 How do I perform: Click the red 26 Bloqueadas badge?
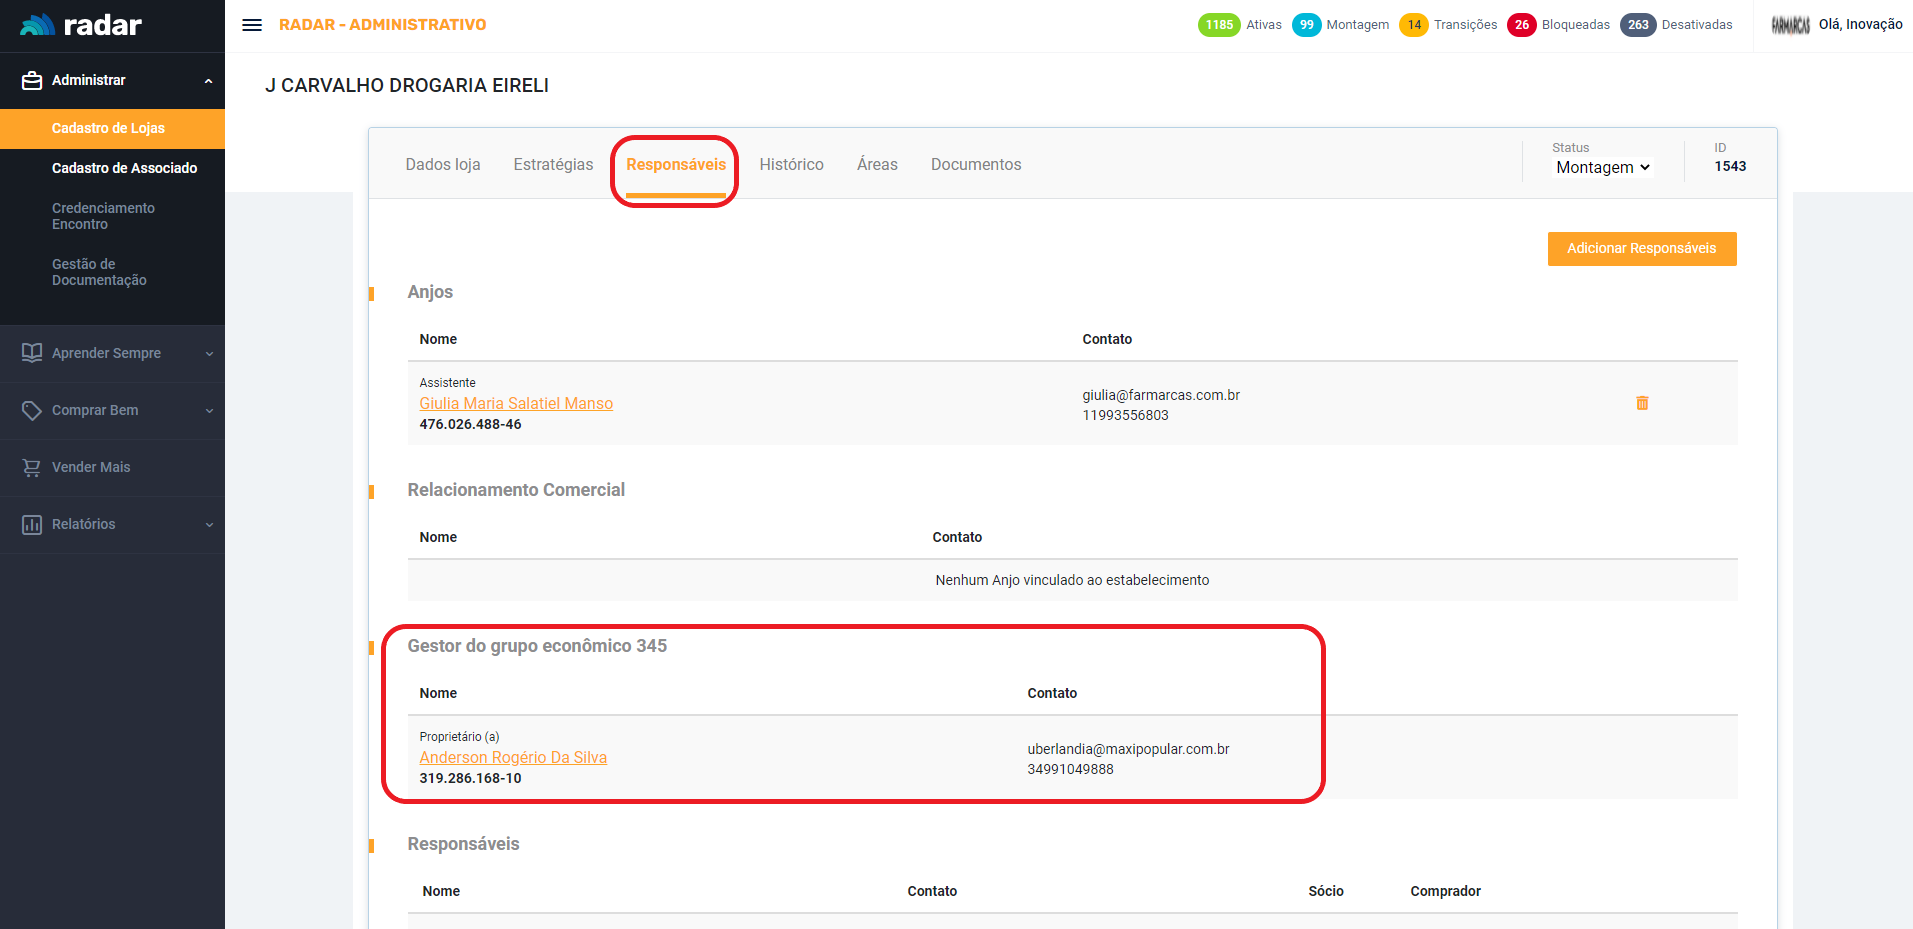point(1521,25)
